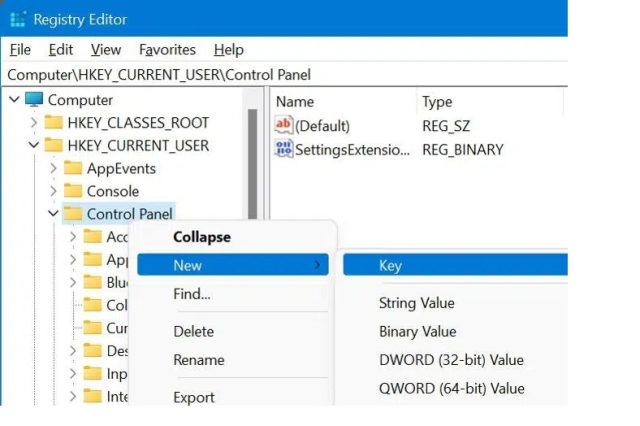This screenshot has width=640, height=426.
Task: Expand the Acc subkey chevron
Action: [73, 236]
